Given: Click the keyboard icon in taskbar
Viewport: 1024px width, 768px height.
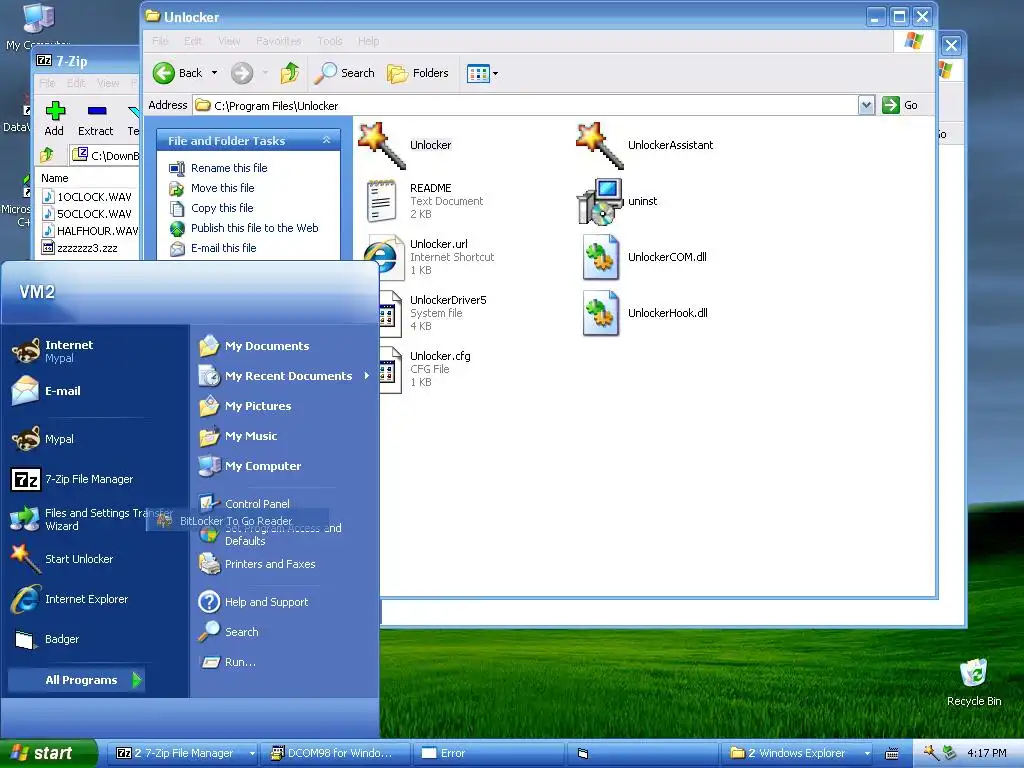Looking at the screenshot, I should pyautogui.click(x=891, y=754).
